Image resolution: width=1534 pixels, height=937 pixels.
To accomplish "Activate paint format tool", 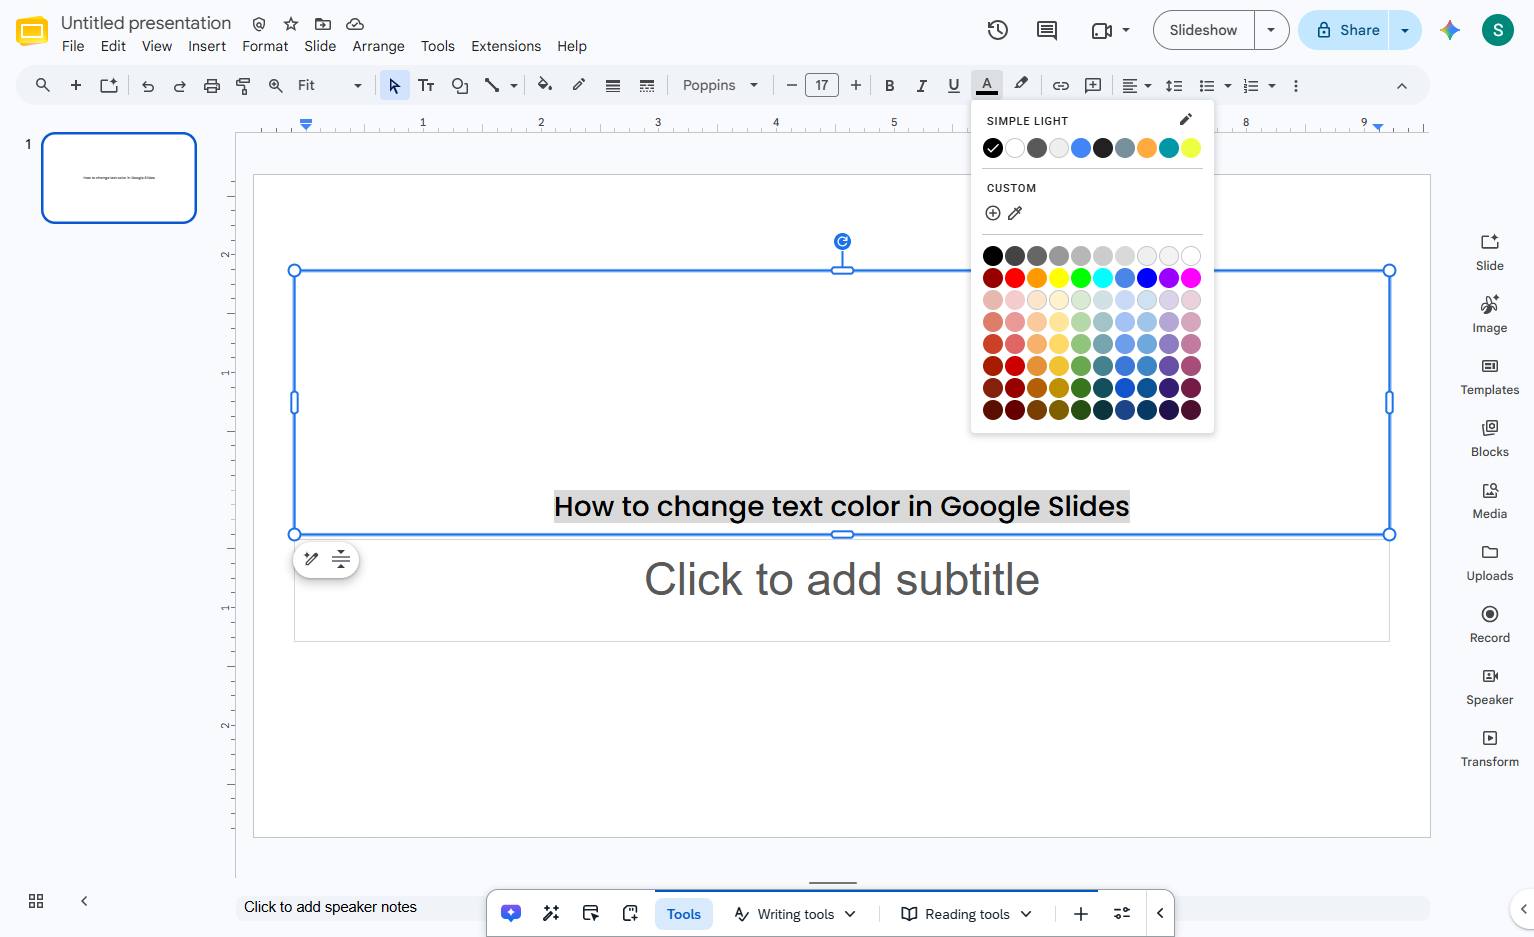I will tap(243, 86).
